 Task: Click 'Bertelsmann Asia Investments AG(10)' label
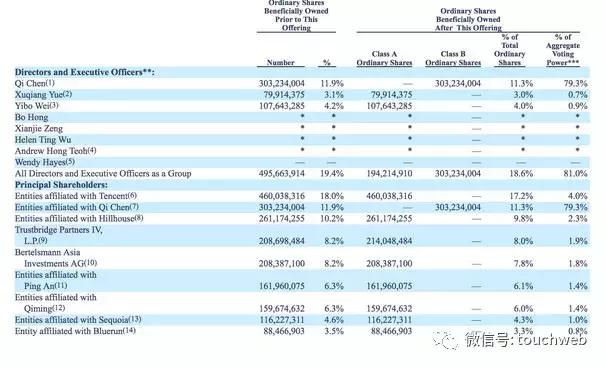56,258
